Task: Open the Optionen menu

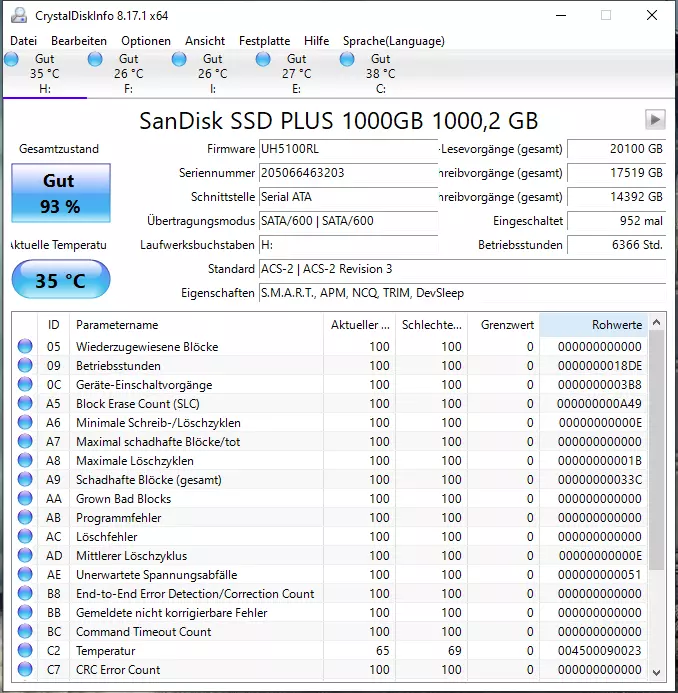Action: click(x=146, y=41)
